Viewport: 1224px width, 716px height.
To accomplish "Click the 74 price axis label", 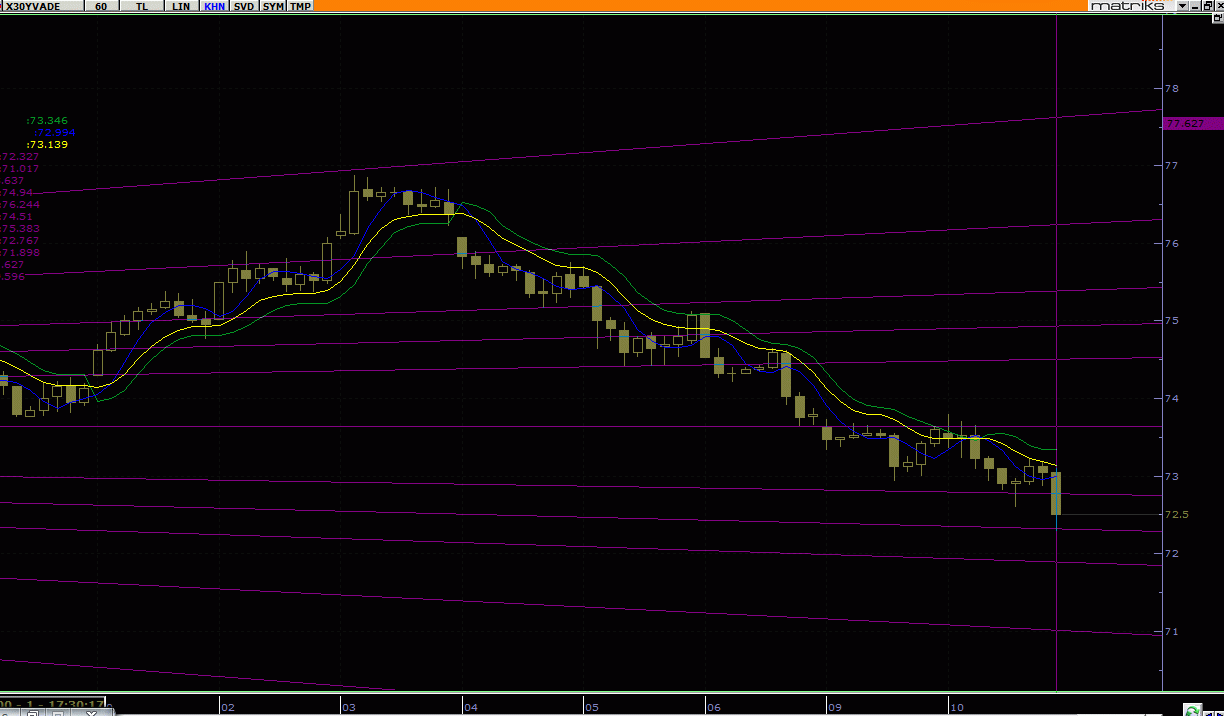I will (1172, 399).
